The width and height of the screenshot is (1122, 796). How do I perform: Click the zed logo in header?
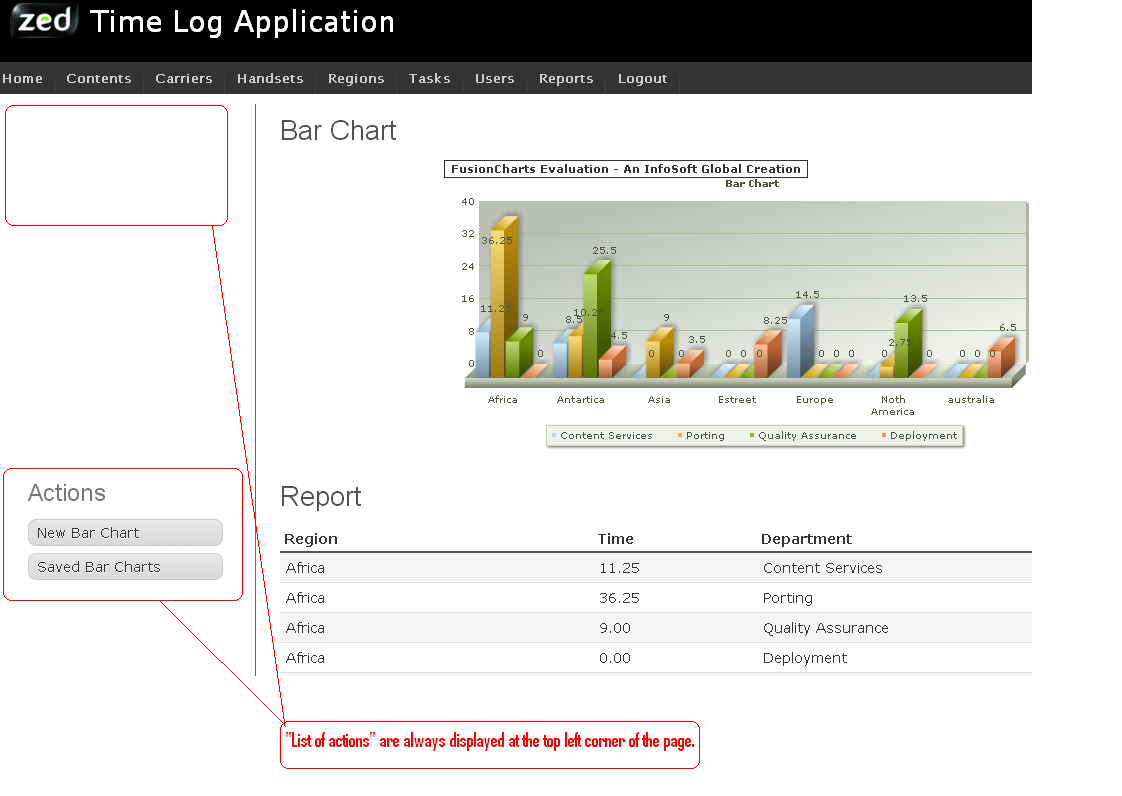pyautogui.click(x=44, y=20)
